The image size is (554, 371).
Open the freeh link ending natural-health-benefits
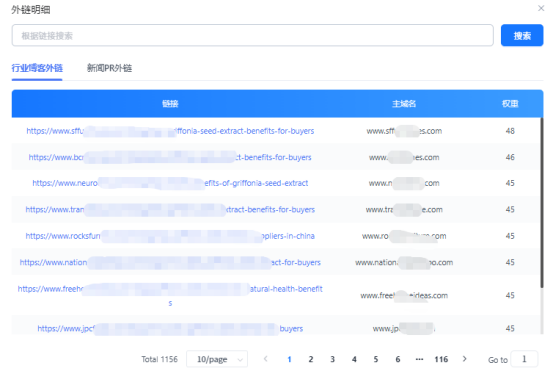(170, 295)
